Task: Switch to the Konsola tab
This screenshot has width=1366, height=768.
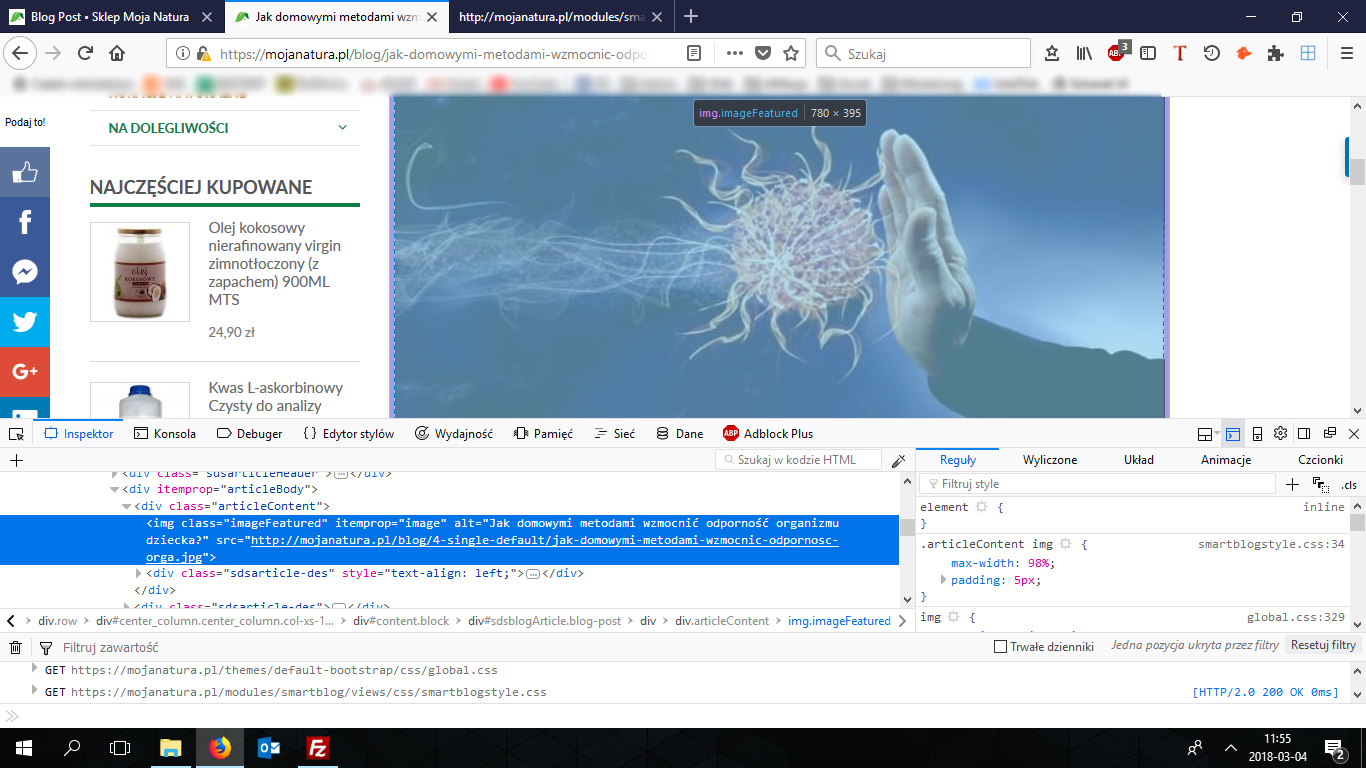Action: click(x=165, y=434)
